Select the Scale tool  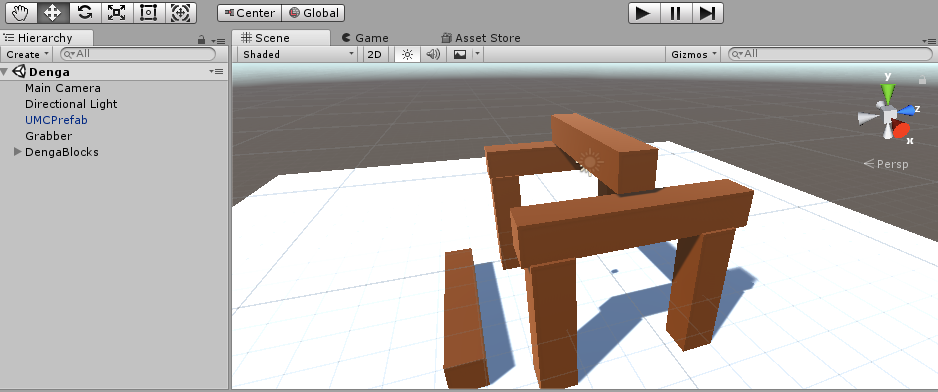pyautogui.click(x=116, y=13)
